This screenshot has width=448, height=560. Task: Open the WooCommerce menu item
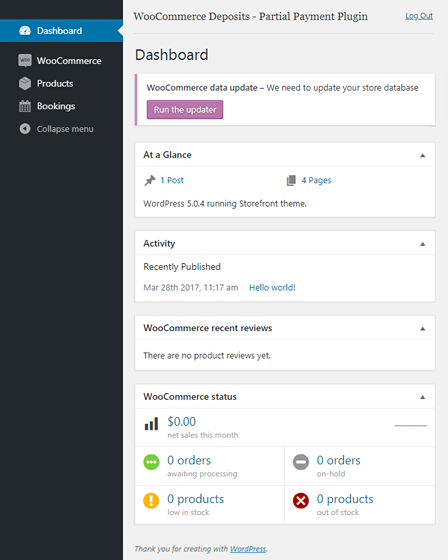coord(61,61)
